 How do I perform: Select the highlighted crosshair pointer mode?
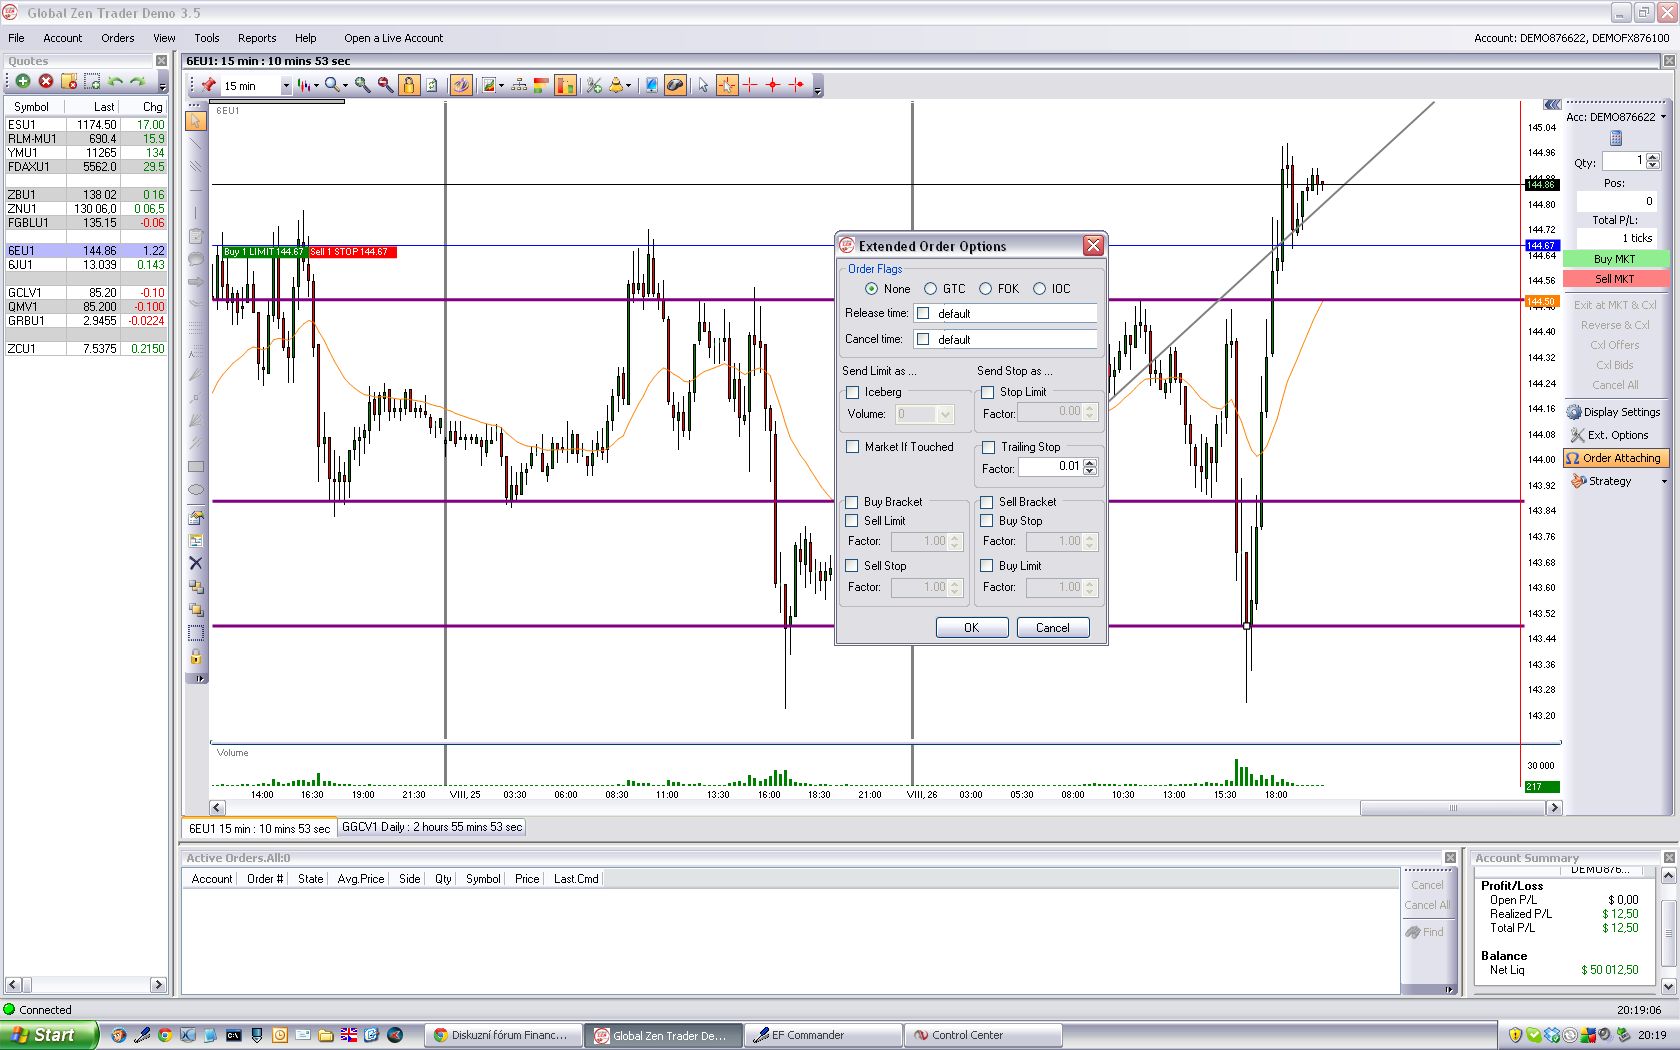727,85
